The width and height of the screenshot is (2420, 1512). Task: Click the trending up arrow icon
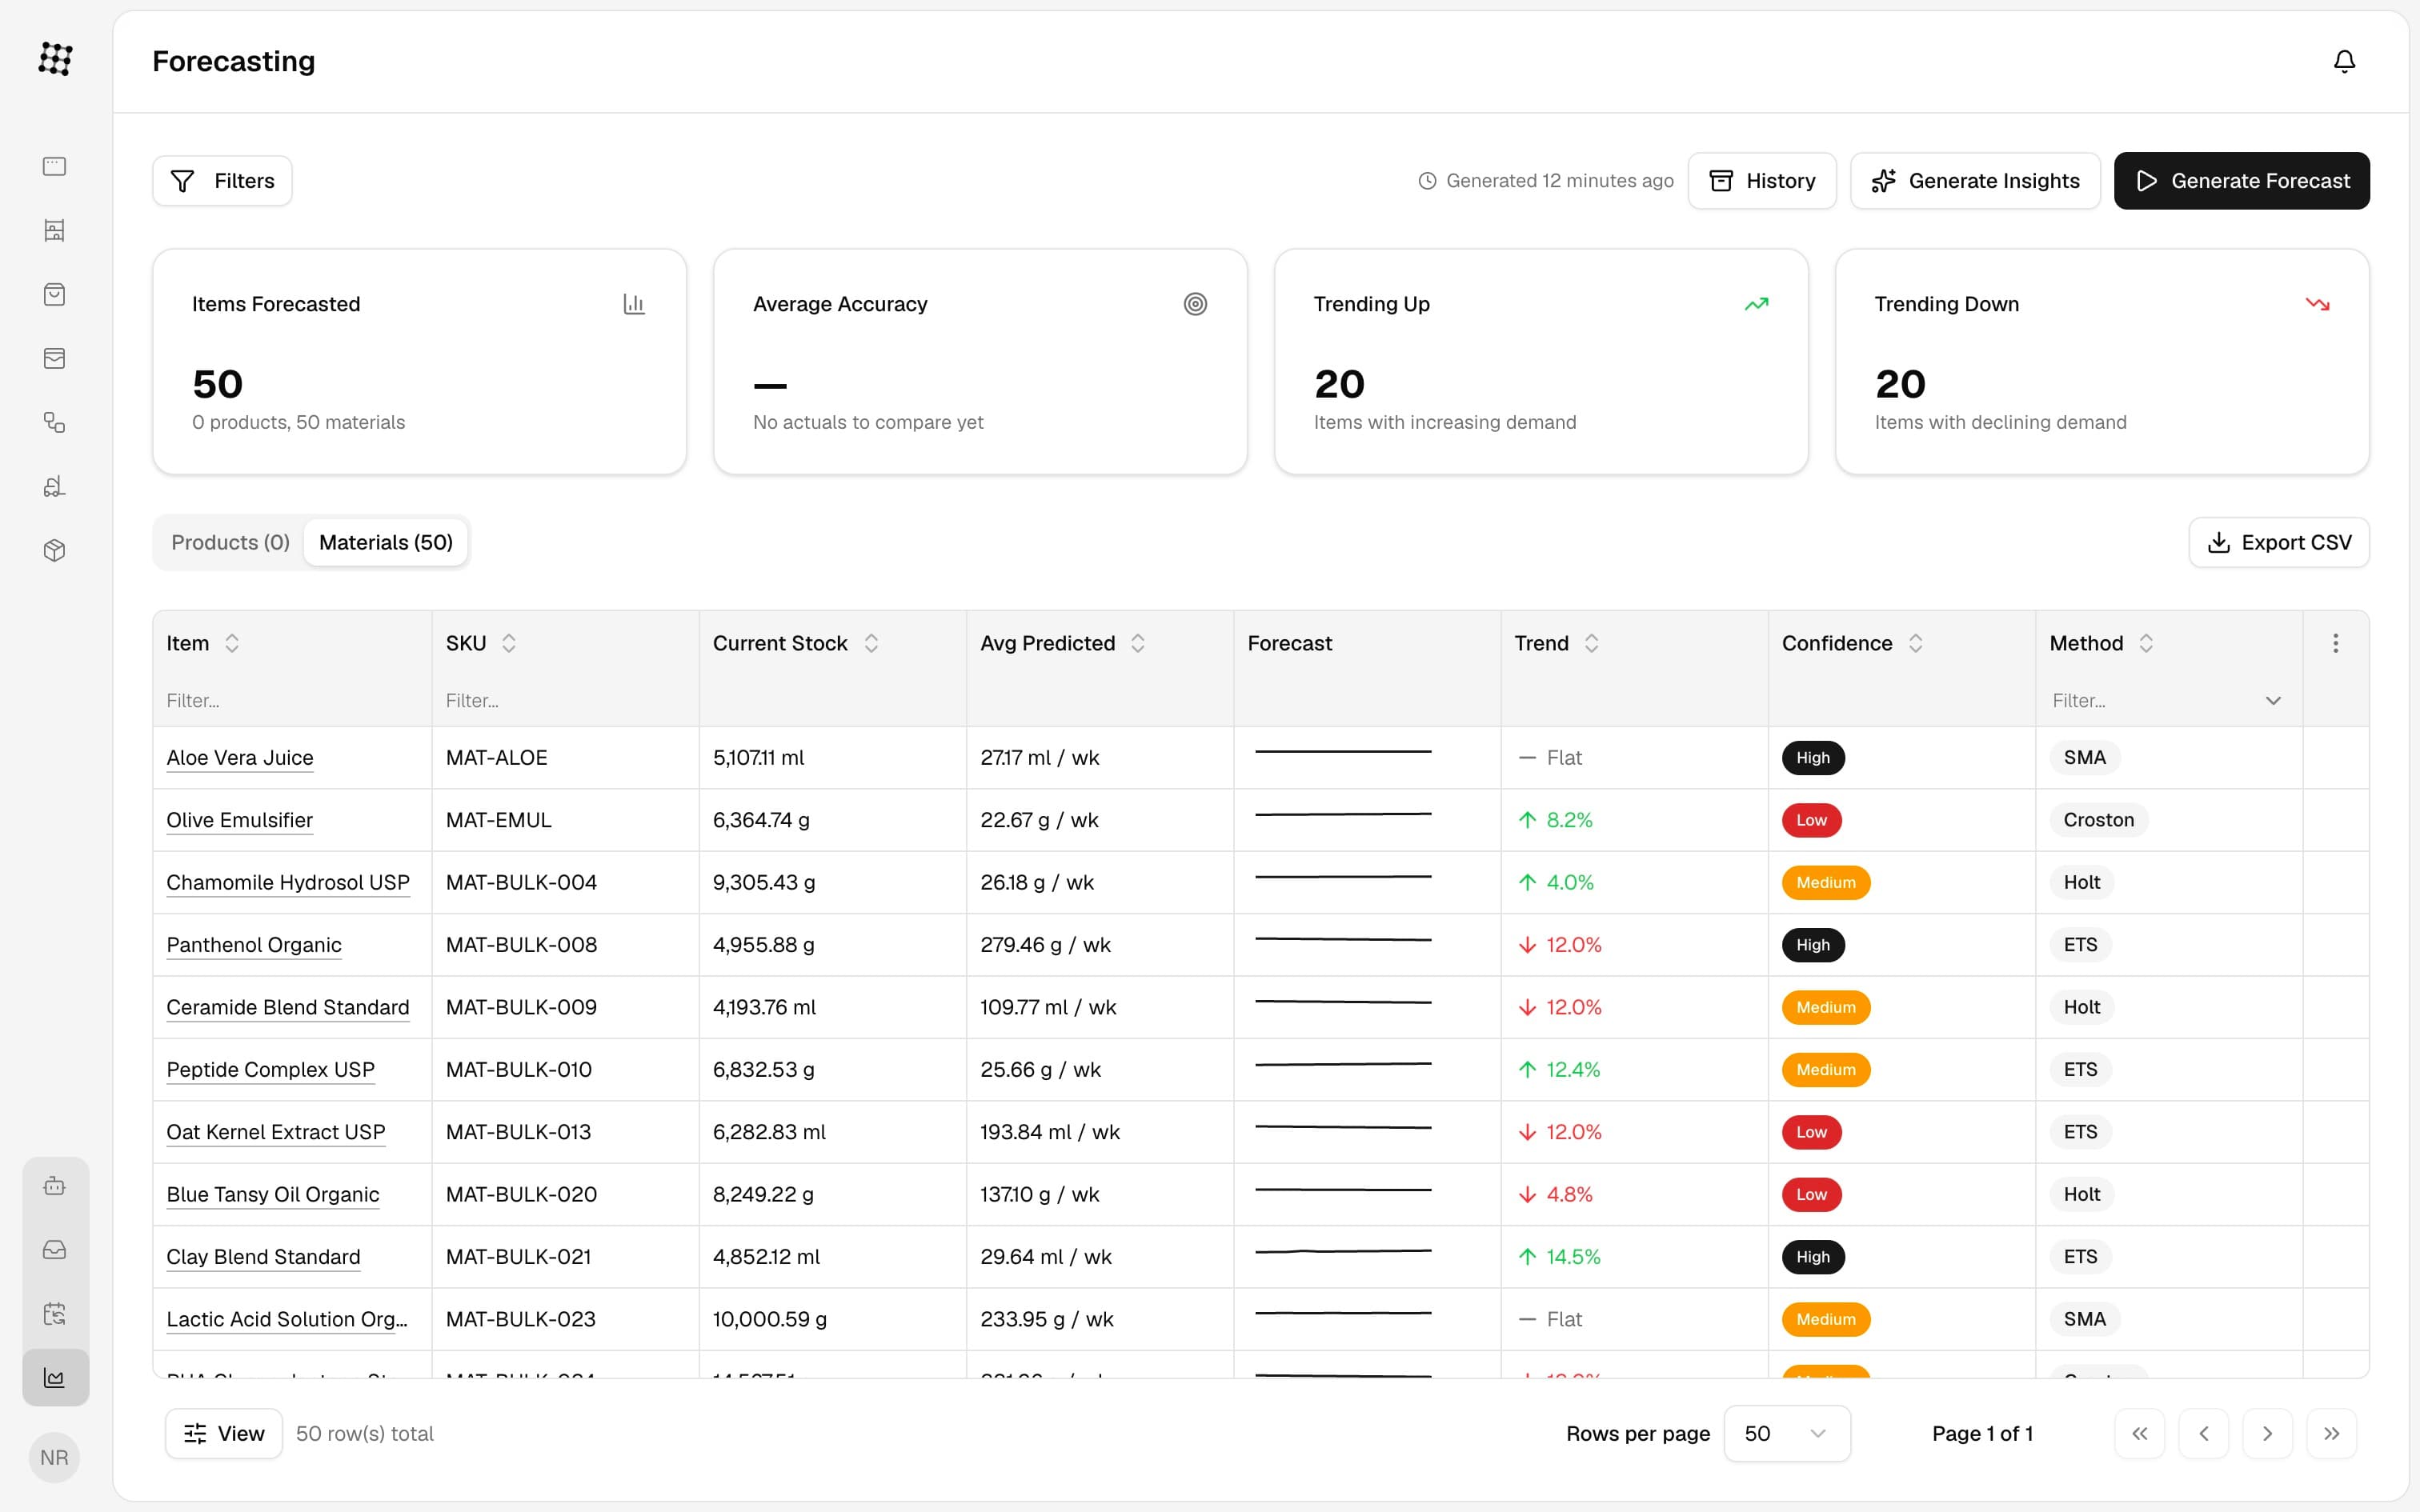pos(1756,304)
